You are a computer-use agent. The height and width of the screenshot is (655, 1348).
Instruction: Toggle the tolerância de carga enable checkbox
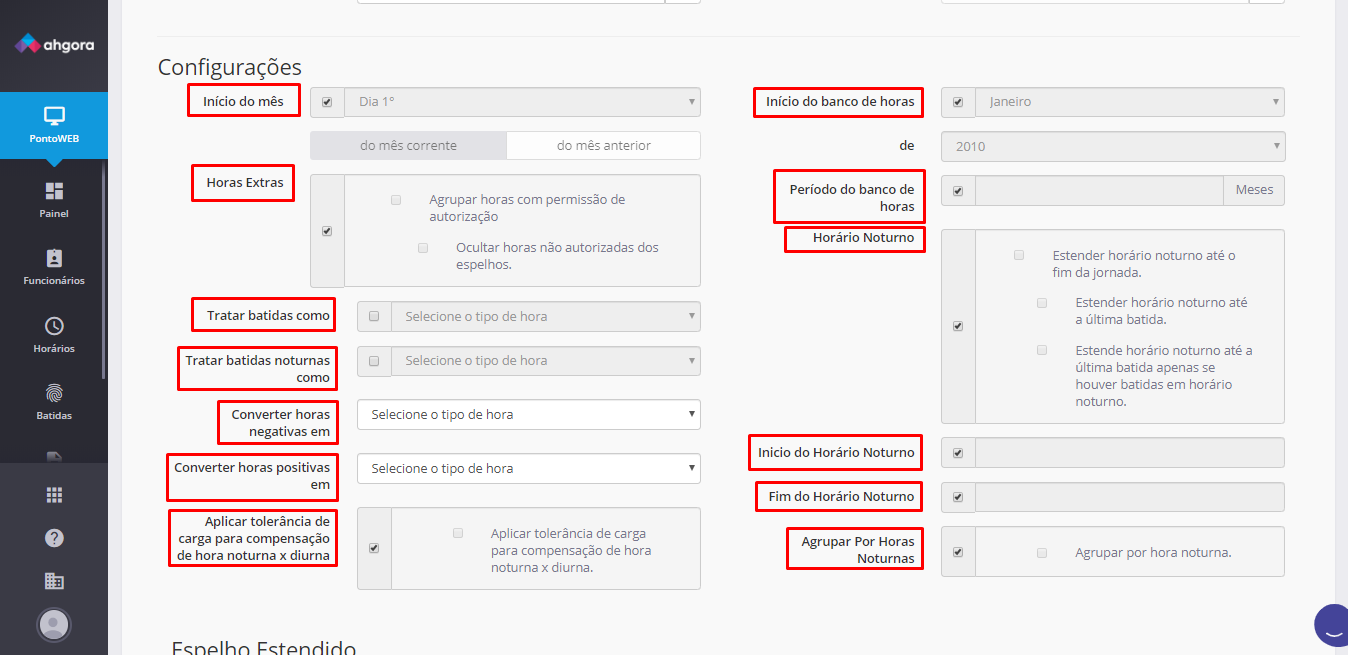(374, 549)
